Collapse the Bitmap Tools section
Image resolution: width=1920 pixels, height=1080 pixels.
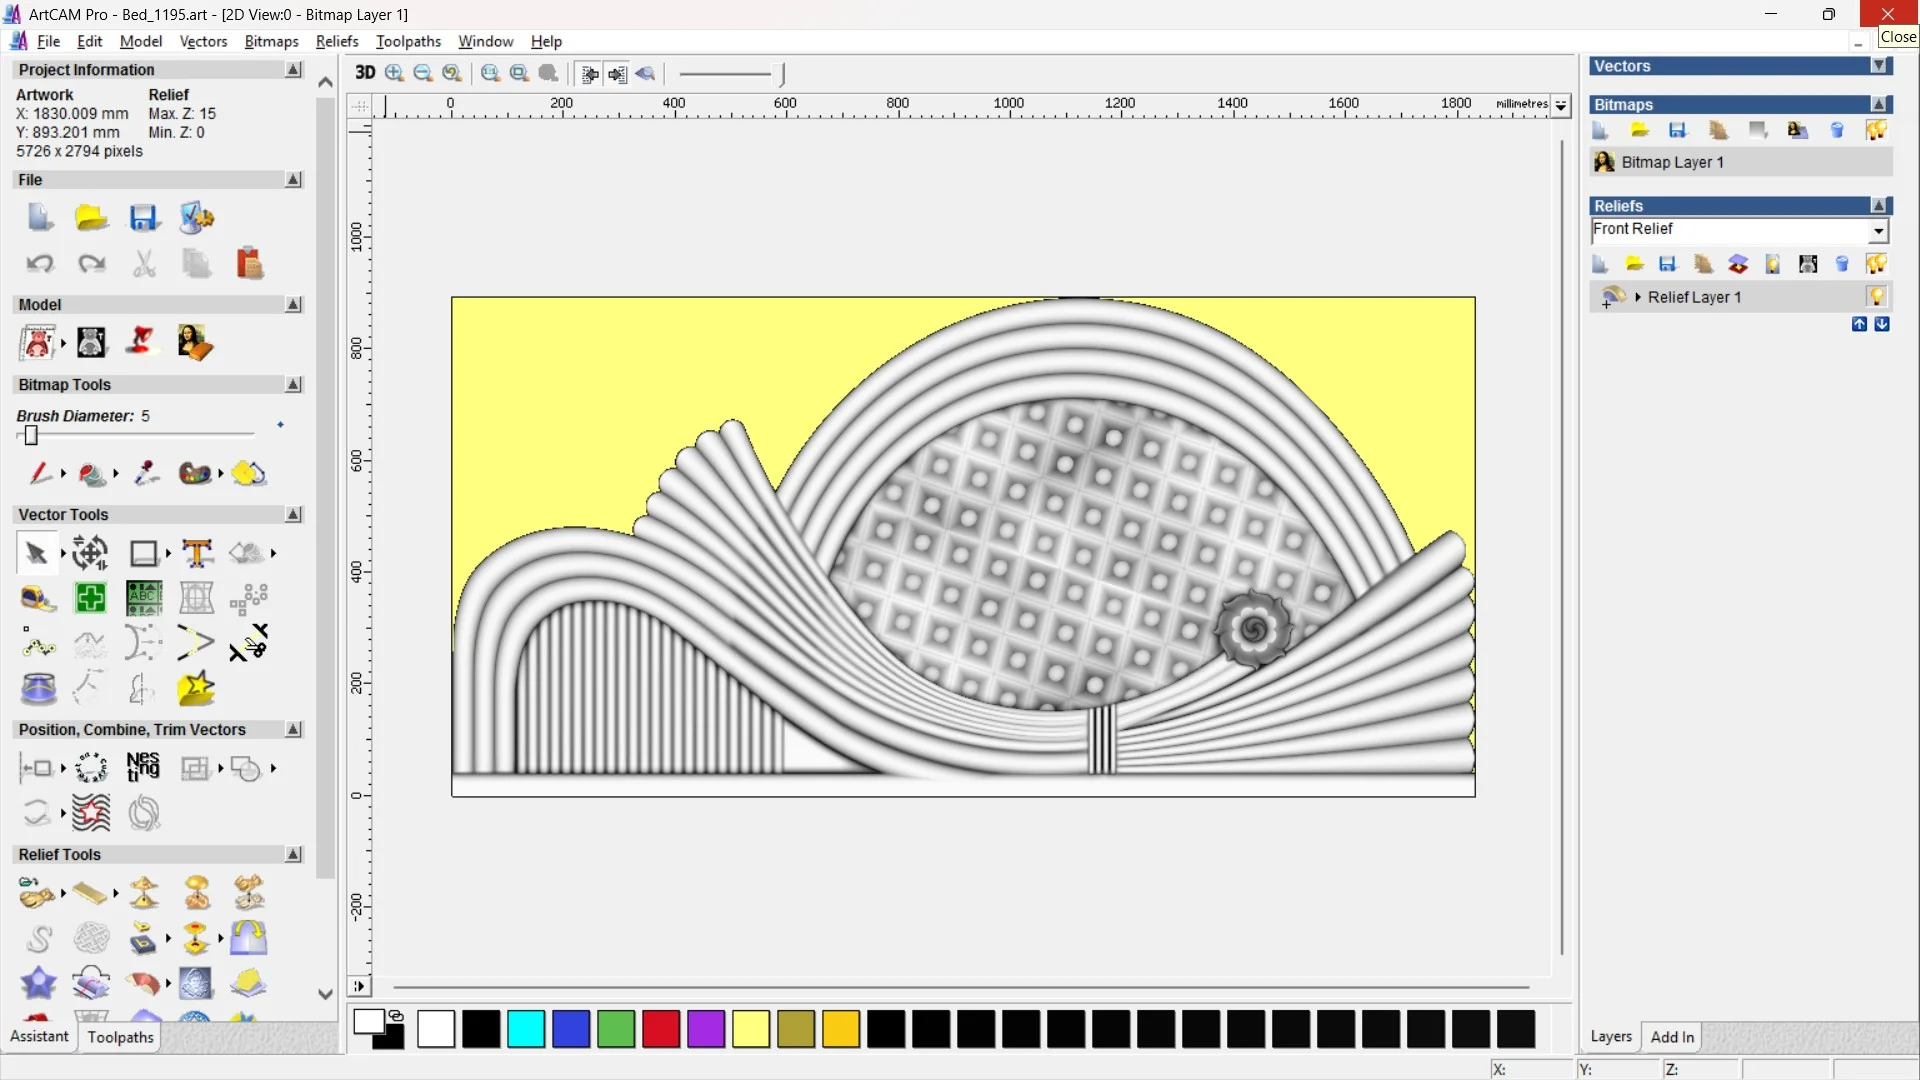pyautogui.click(x=293, y=385)
